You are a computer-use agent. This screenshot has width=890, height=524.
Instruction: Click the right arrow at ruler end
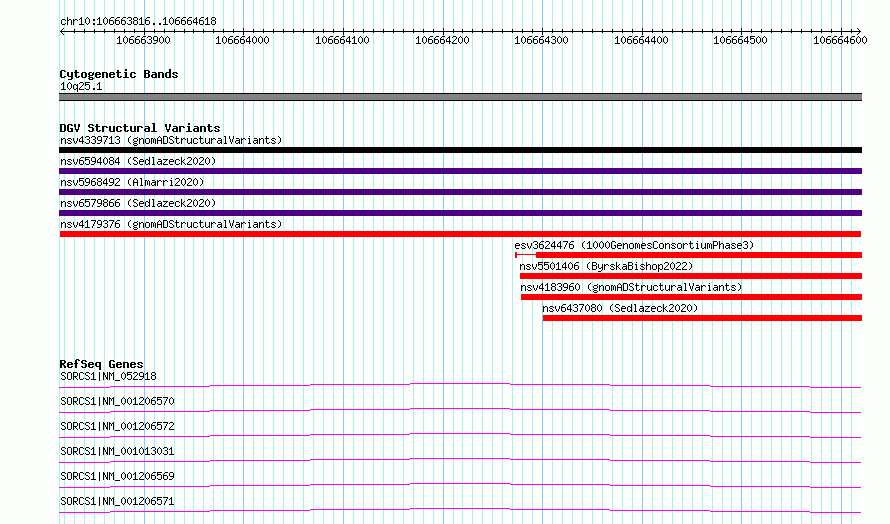859,32
